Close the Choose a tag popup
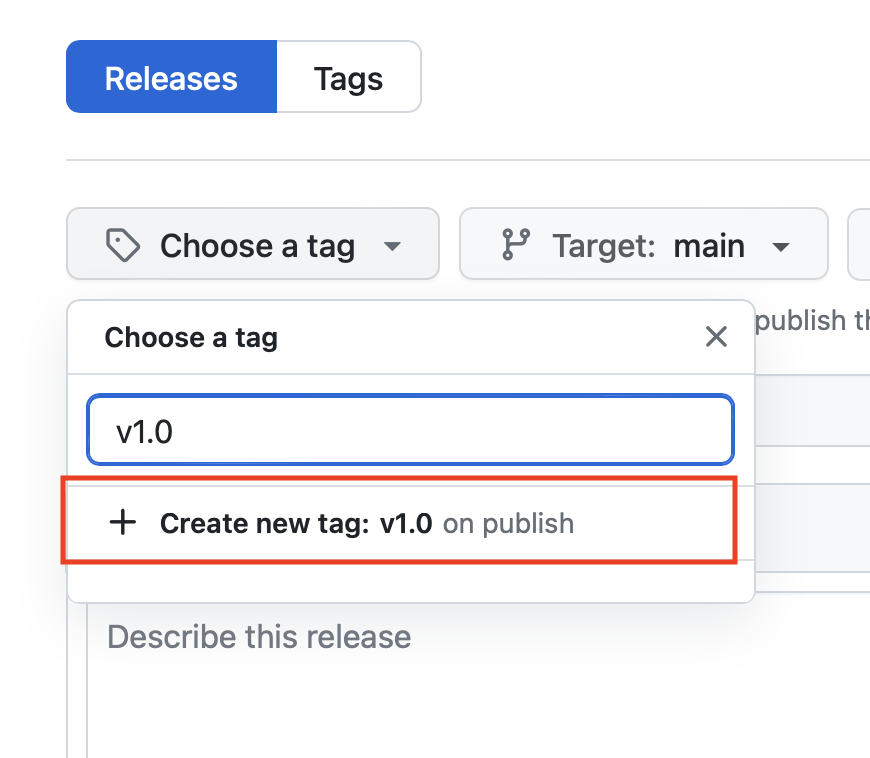Viewport: 870px width, 758px height. 716,337
